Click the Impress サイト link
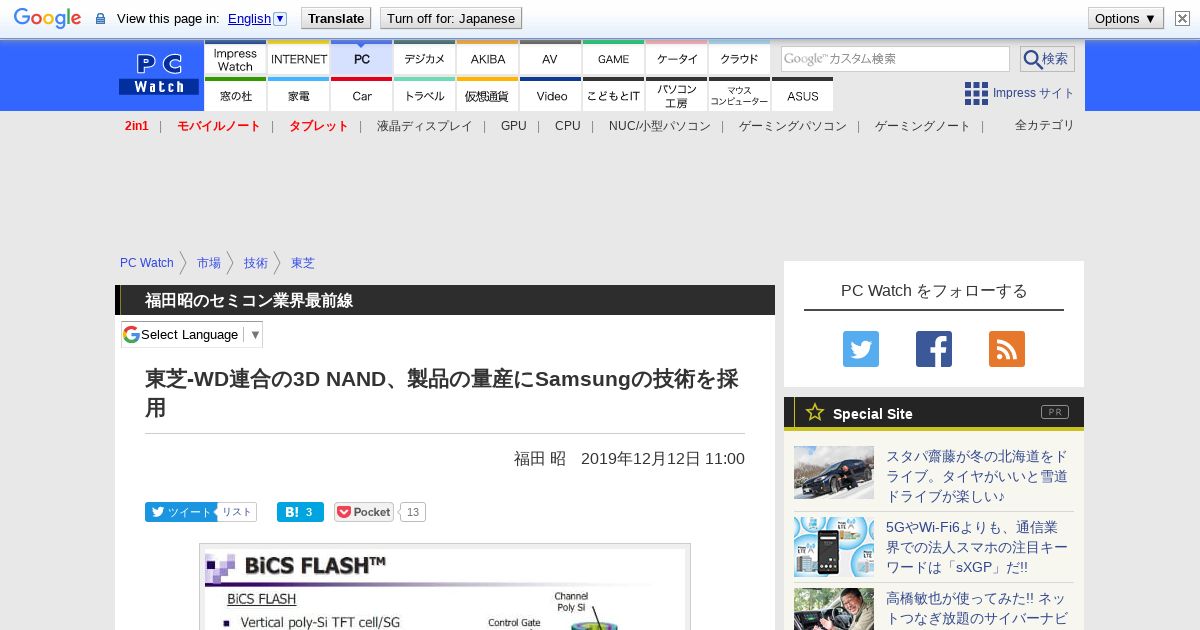Screen dimensions: 1200x630 [1033, 93]
